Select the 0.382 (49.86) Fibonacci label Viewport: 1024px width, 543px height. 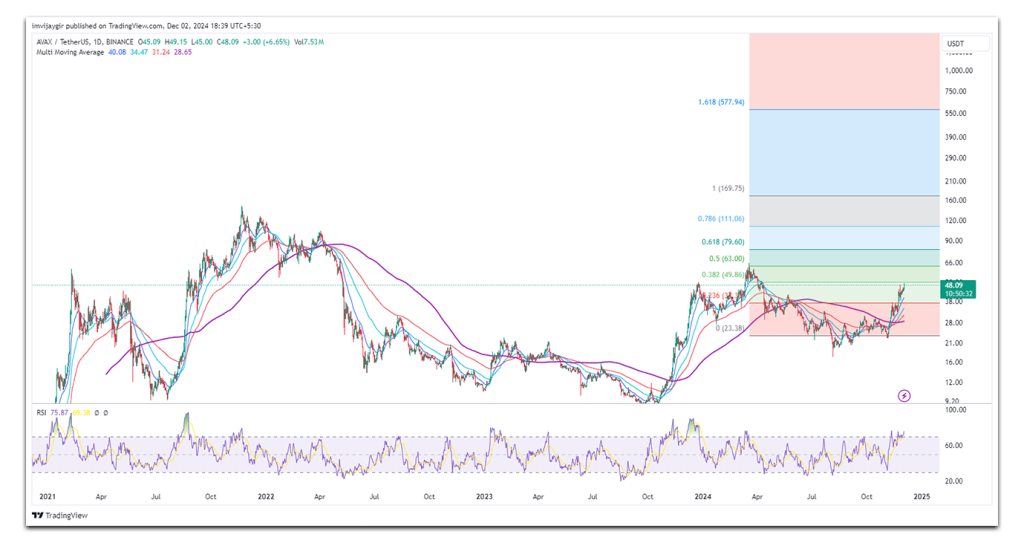[x=723, y=275]
